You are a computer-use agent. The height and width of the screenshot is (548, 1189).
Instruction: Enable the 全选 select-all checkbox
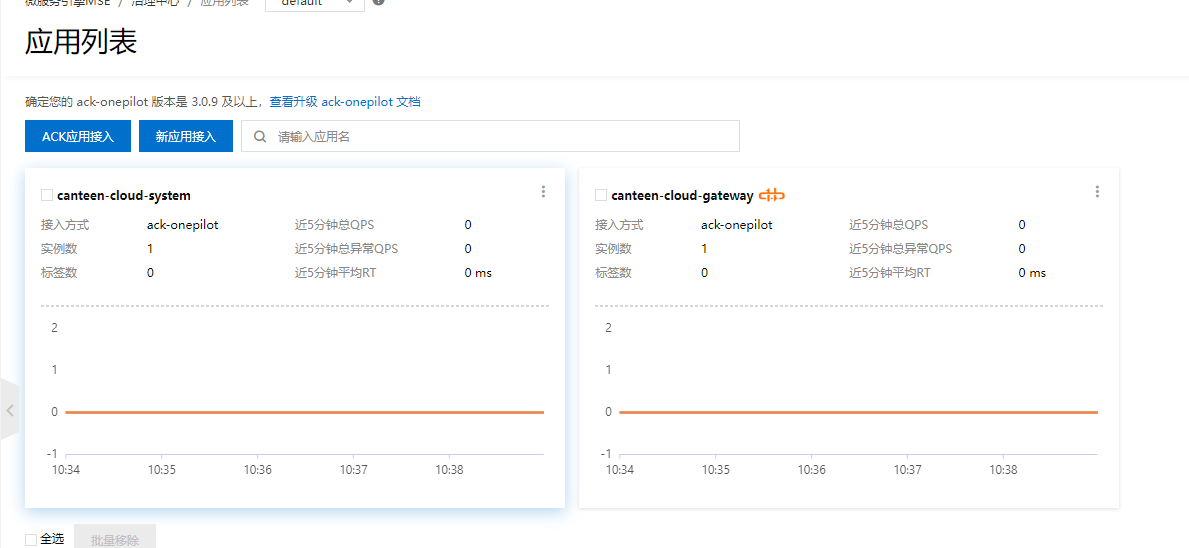coord(31,540)
